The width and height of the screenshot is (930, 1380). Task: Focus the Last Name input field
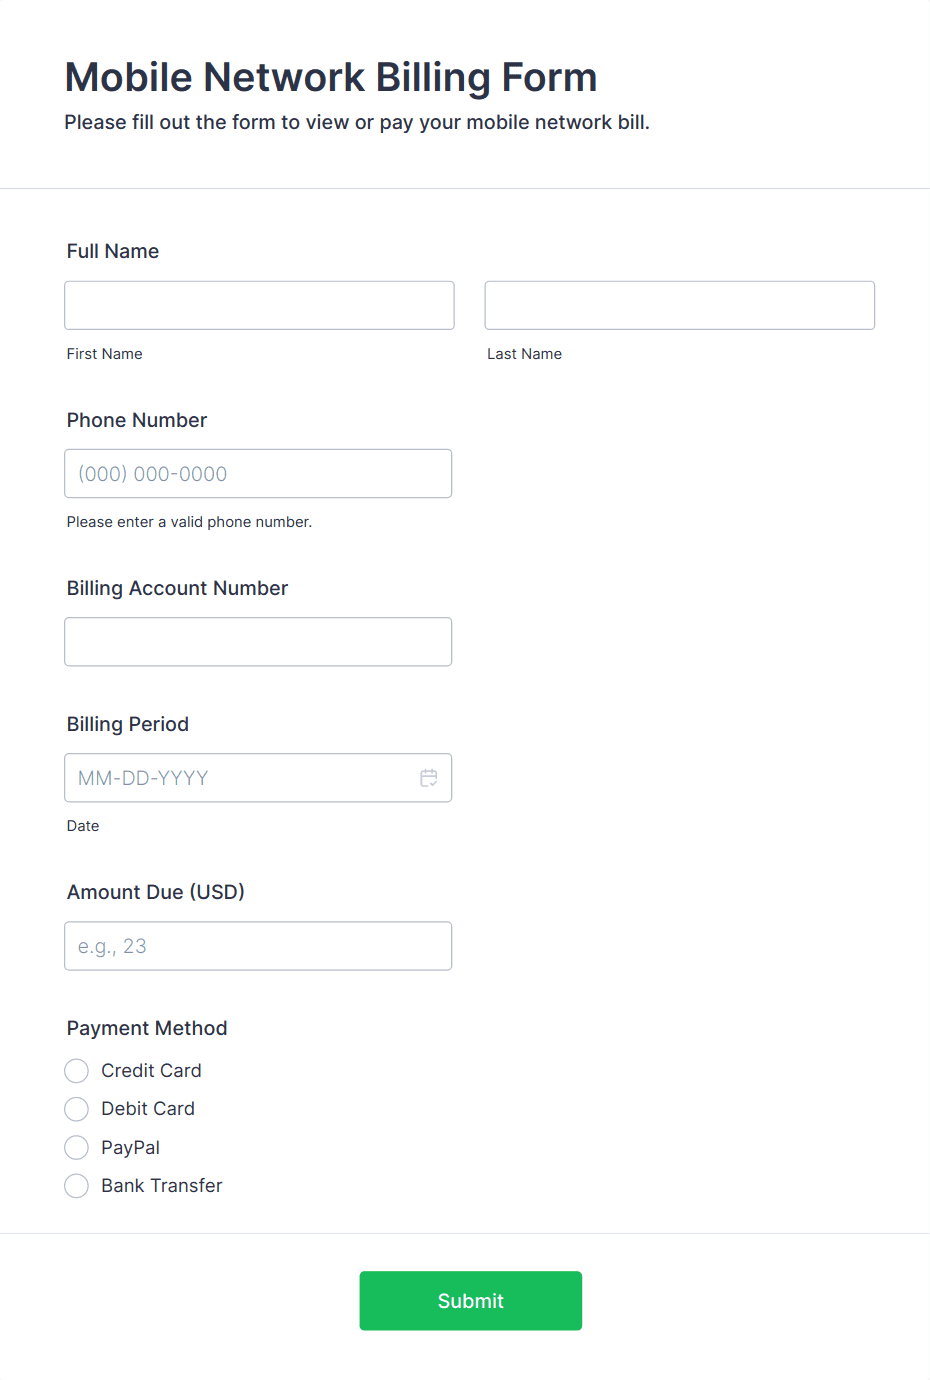(680, 305)
